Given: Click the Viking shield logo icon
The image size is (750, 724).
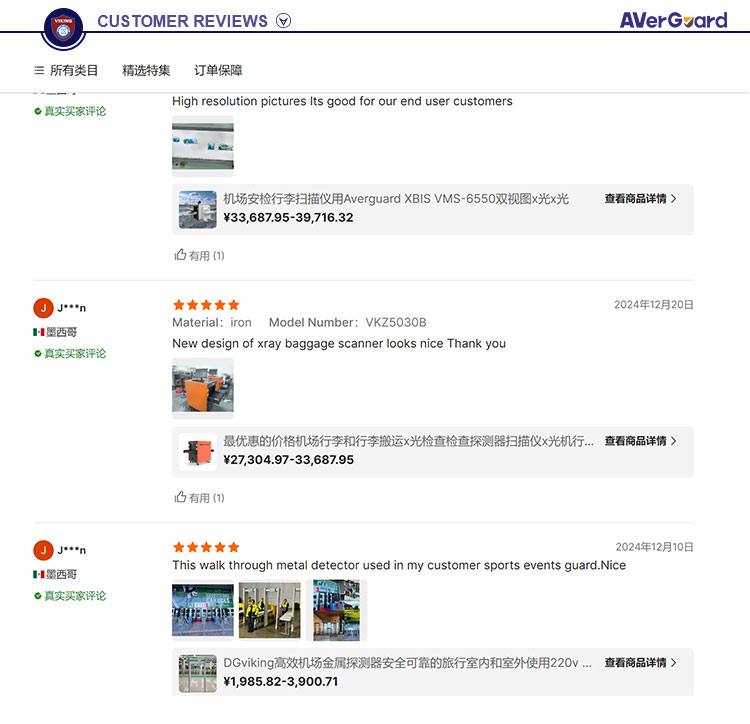Looking at the screenshot, I should coord(63,29).
